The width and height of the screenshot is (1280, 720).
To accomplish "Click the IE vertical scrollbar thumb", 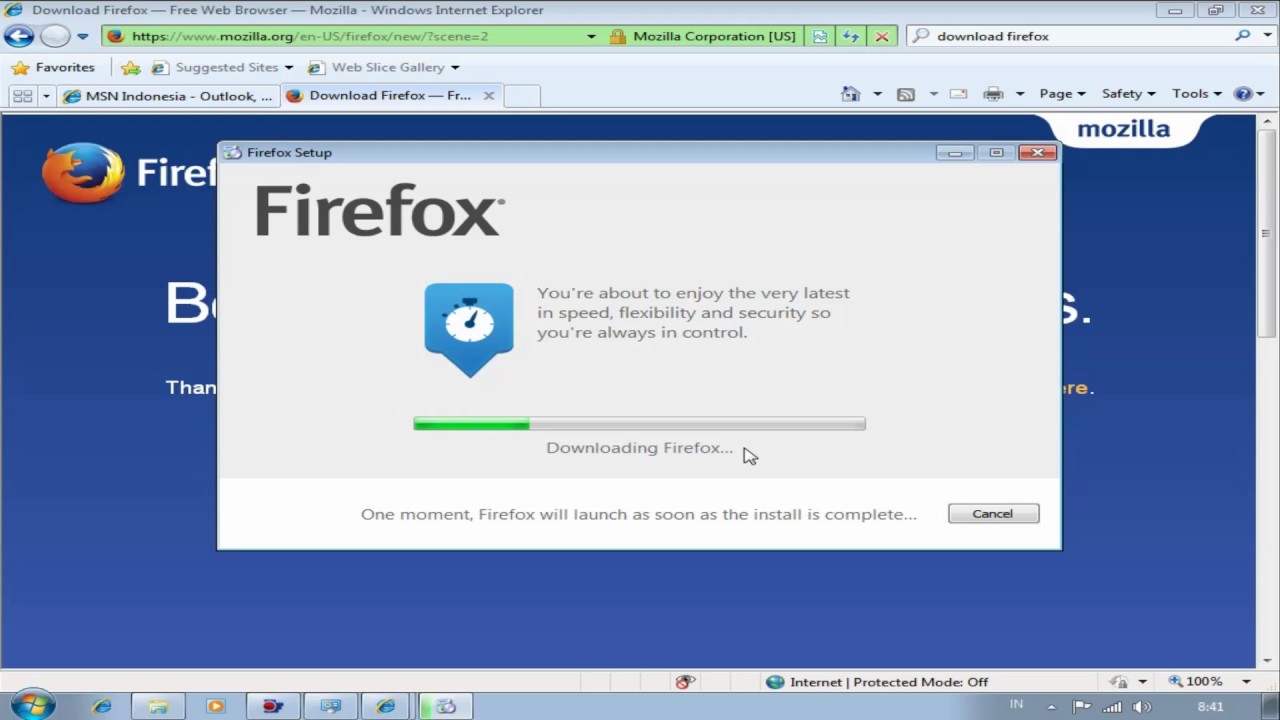I will [x=1267, y=234].
